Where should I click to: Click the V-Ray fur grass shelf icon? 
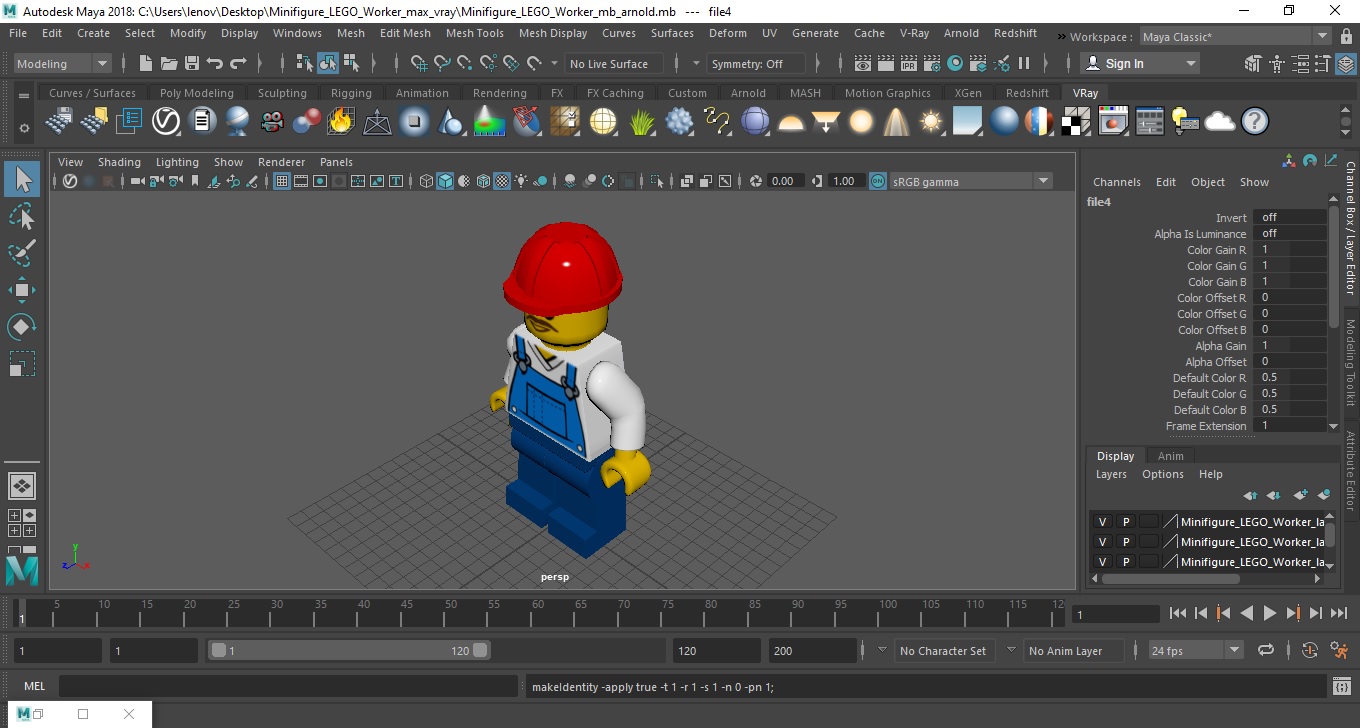coord(643,122)
